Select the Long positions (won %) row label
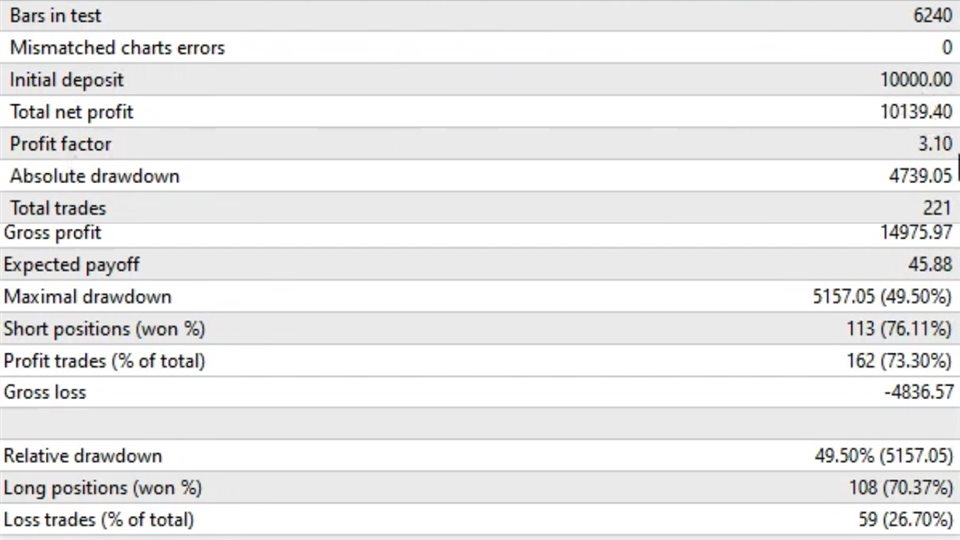This screenshot has width=960, height=540. 102,488
